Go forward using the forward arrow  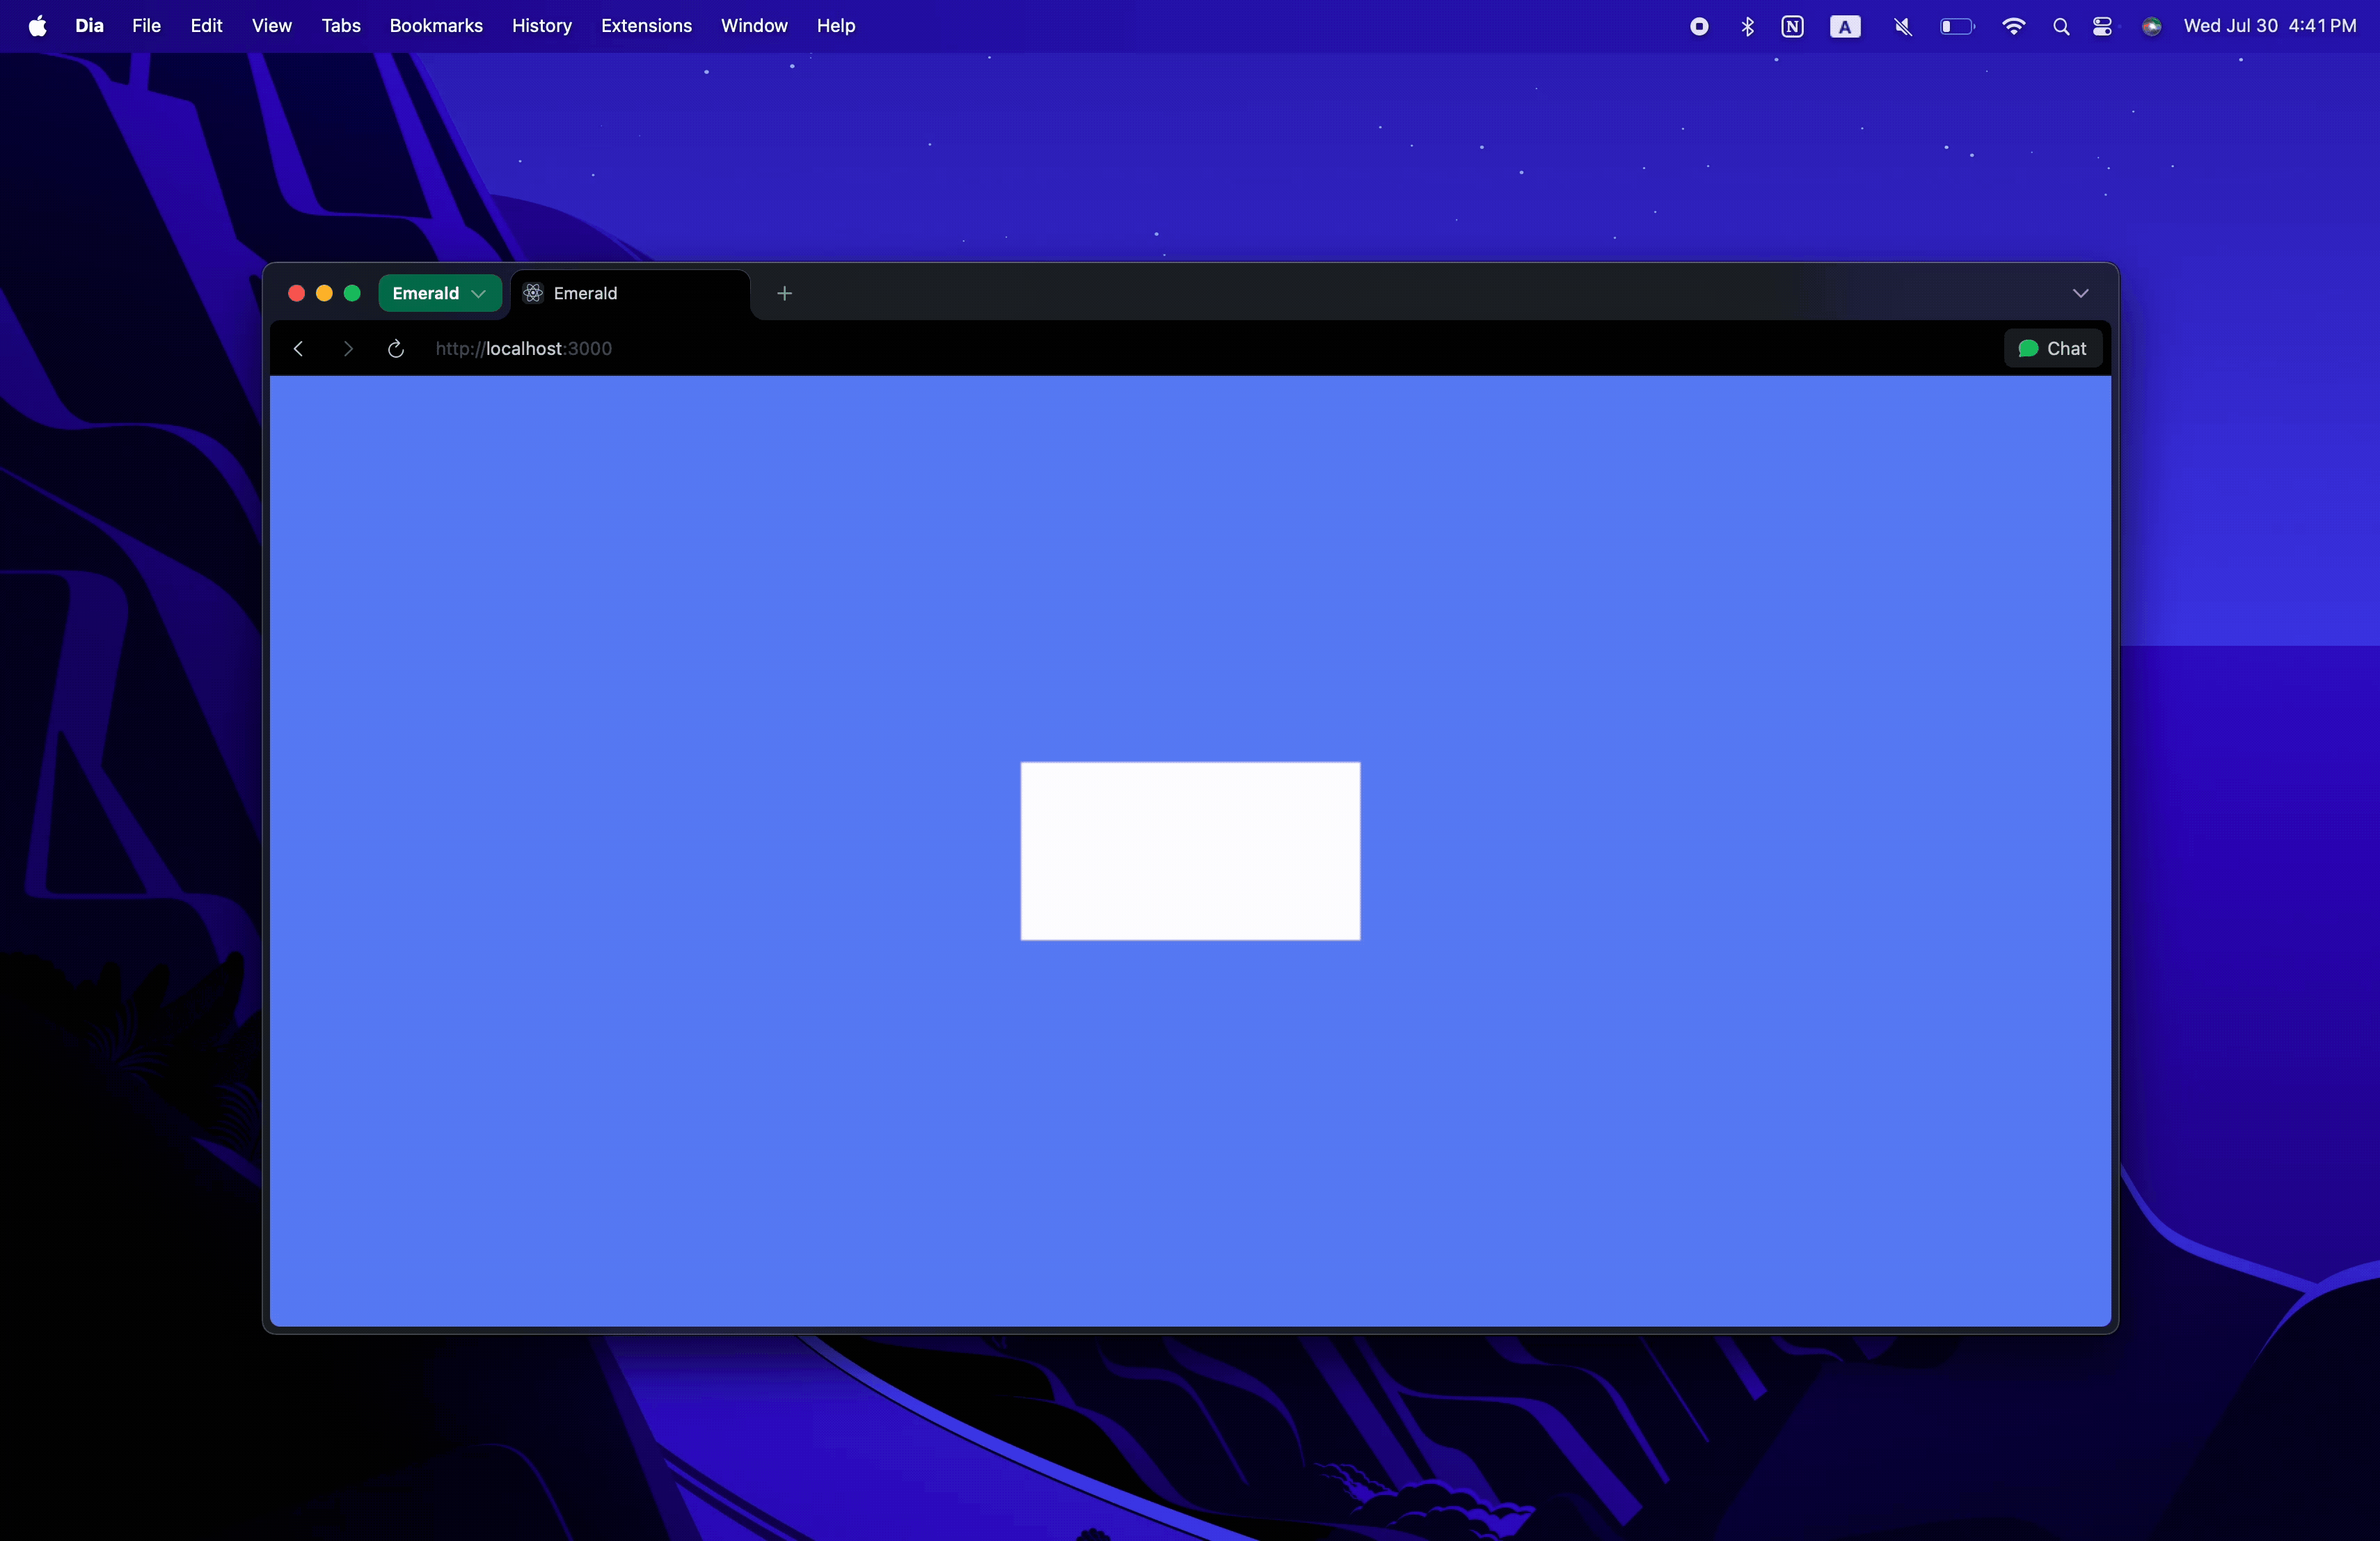point(347,348)
